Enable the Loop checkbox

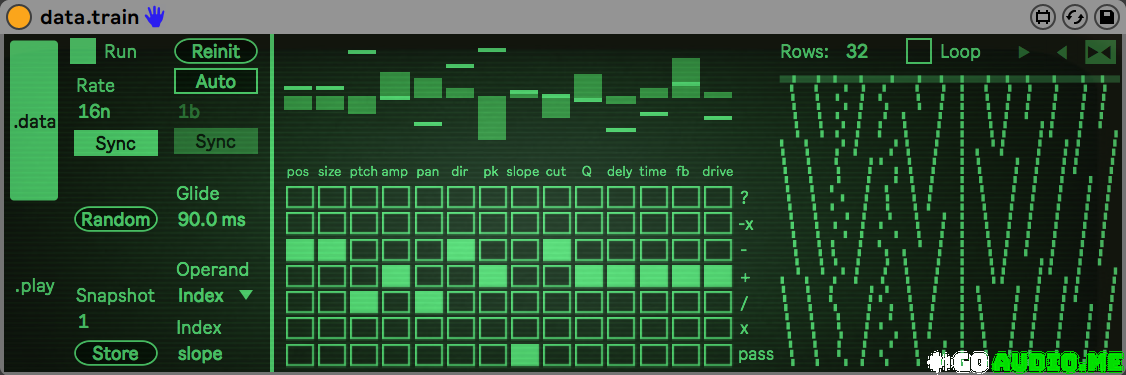[x=918, y=52]
